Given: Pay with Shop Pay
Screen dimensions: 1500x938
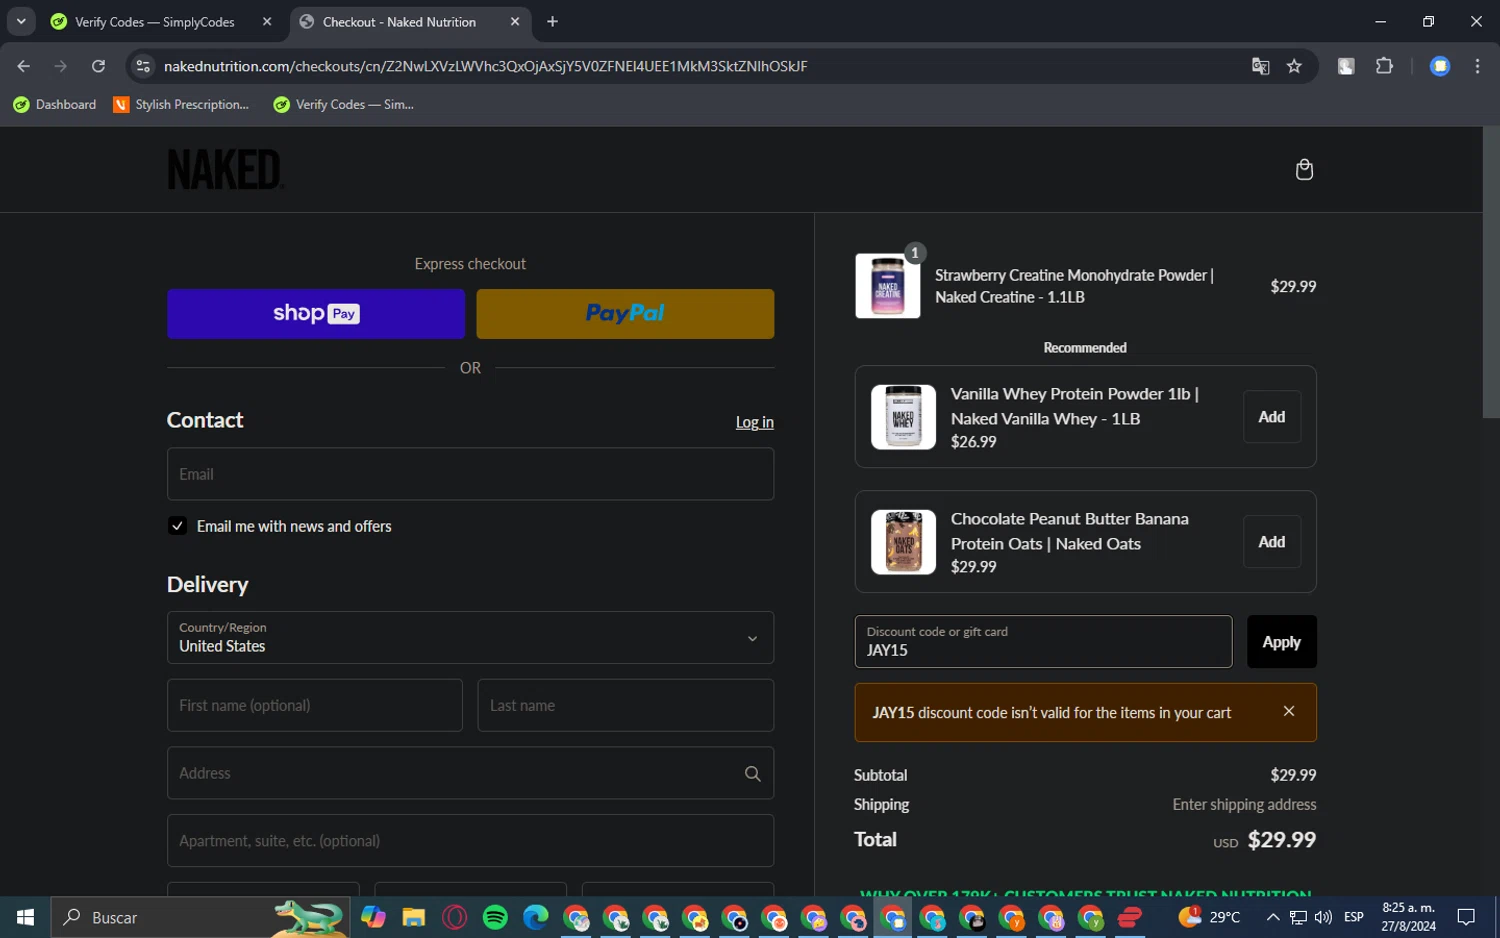Looking at the screenshot, I should click(316, 313).
